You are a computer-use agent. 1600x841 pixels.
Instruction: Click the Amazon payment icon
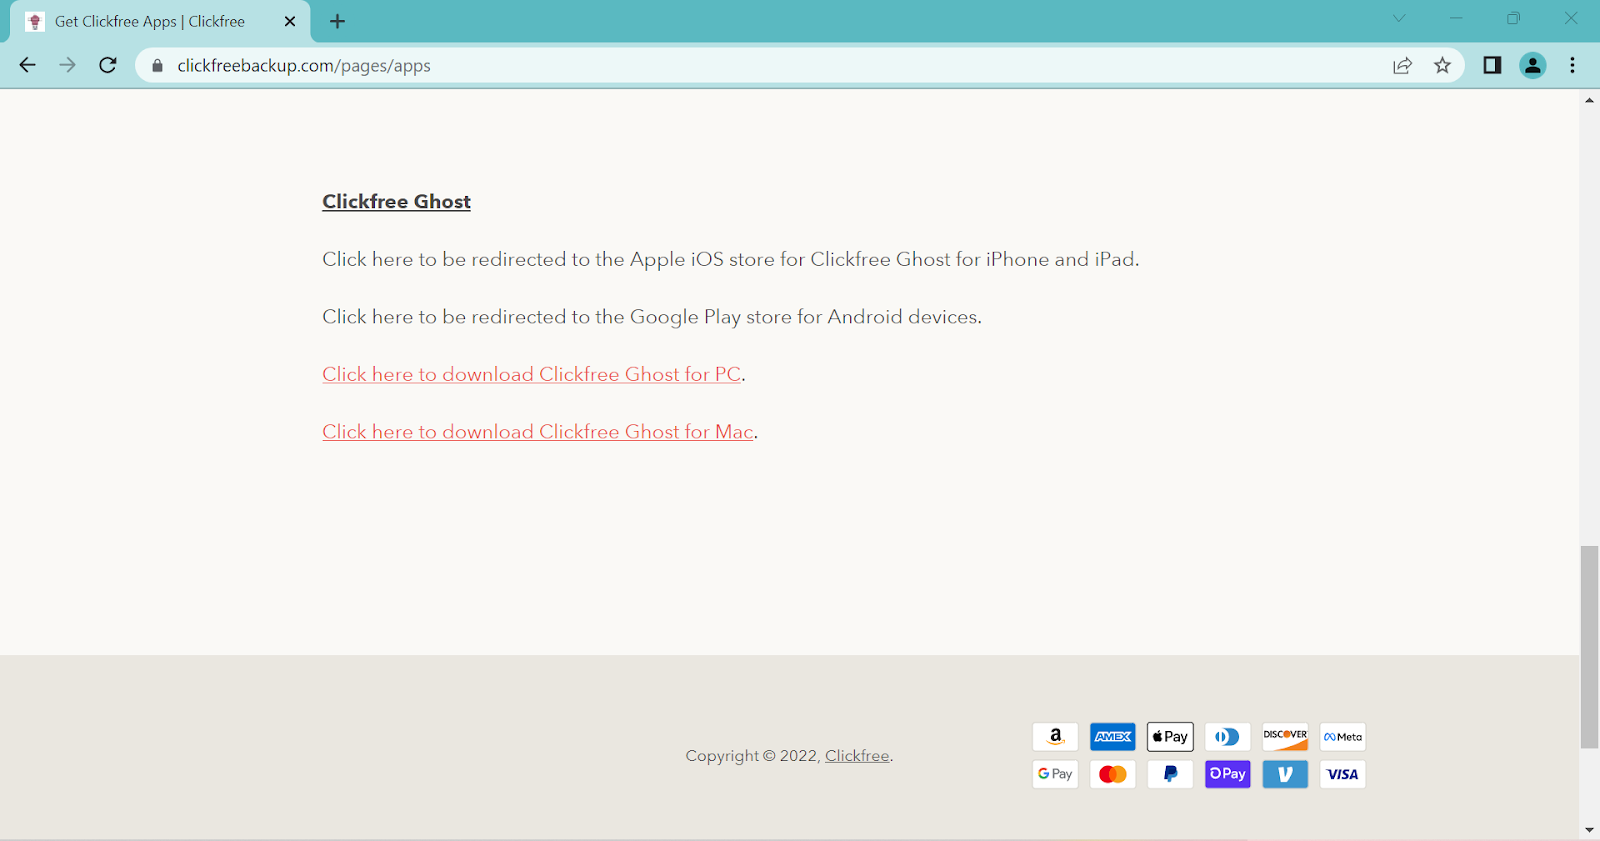click(1055, 737)
